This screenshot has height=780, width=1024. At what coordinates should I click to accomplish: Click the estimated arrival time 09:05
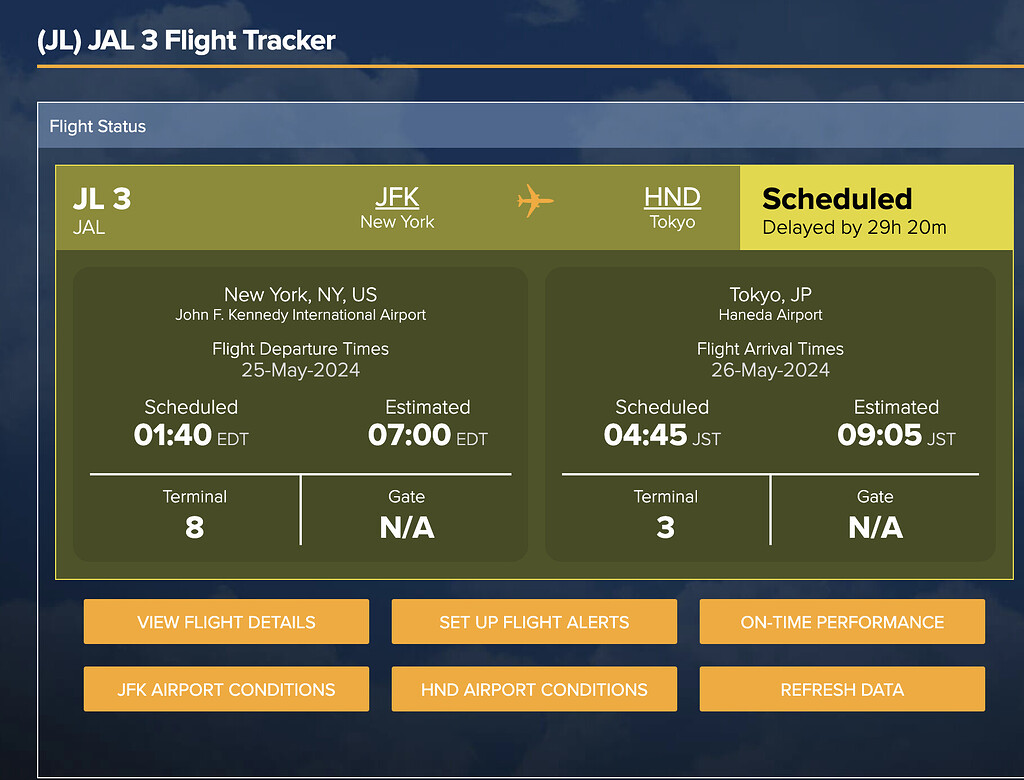tap(877, 435)
